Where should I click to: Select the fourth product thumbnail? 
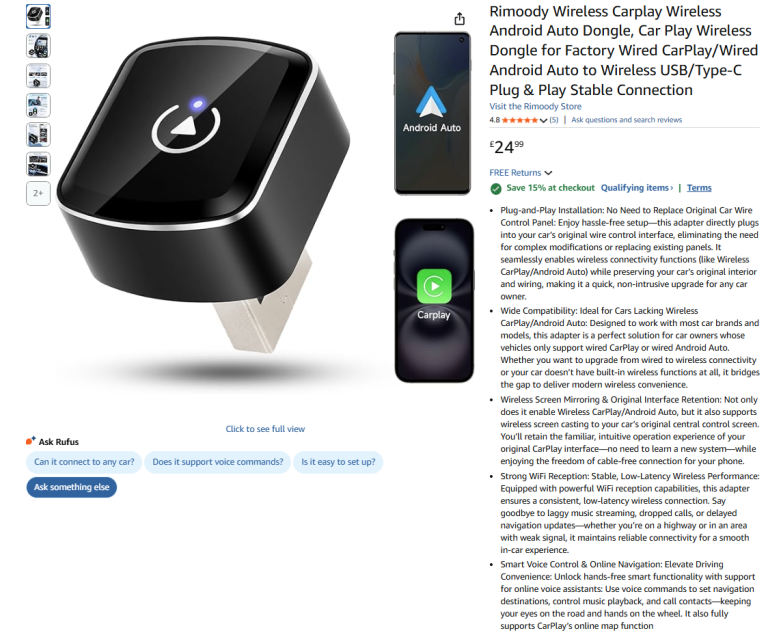point(38,105)
